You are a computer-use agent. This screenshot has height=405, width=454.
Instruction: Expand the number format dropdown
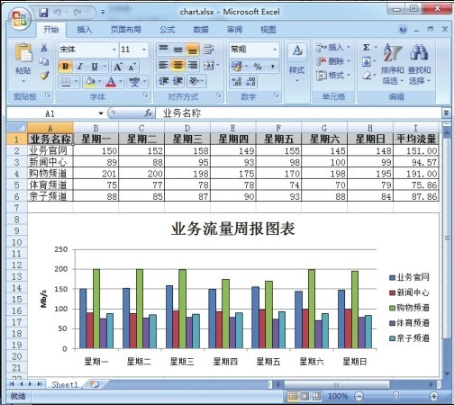(275, 50)
